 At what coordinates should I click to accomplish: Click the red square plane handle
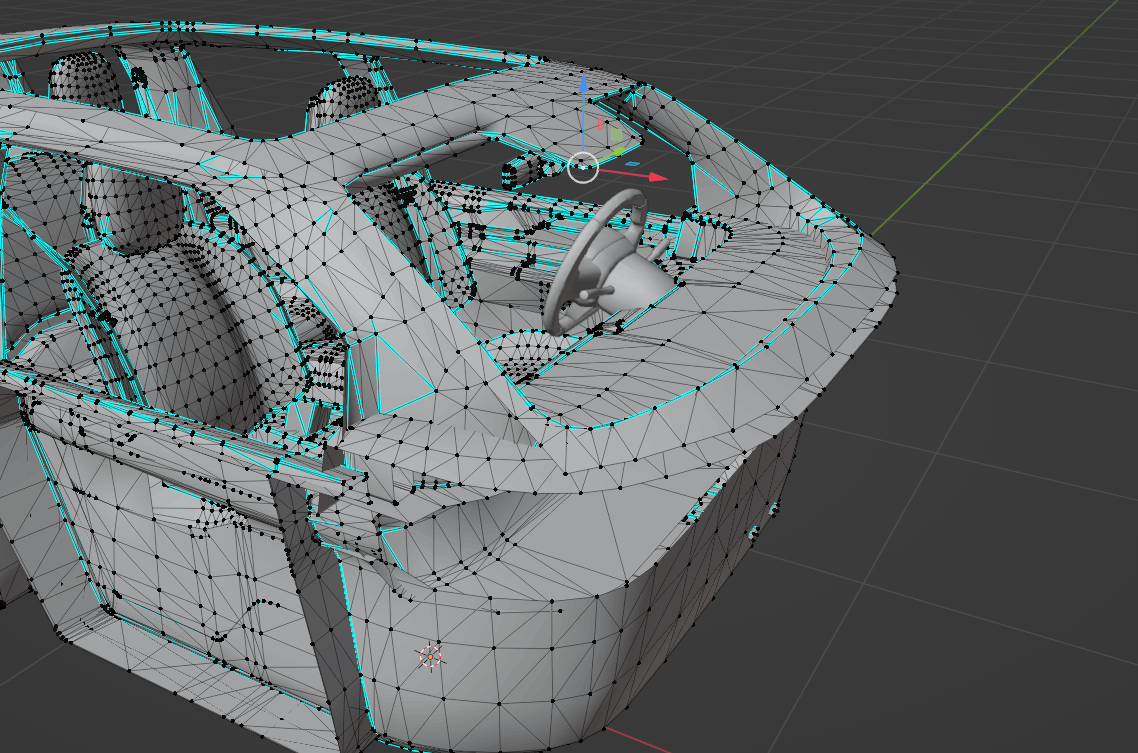600,125
